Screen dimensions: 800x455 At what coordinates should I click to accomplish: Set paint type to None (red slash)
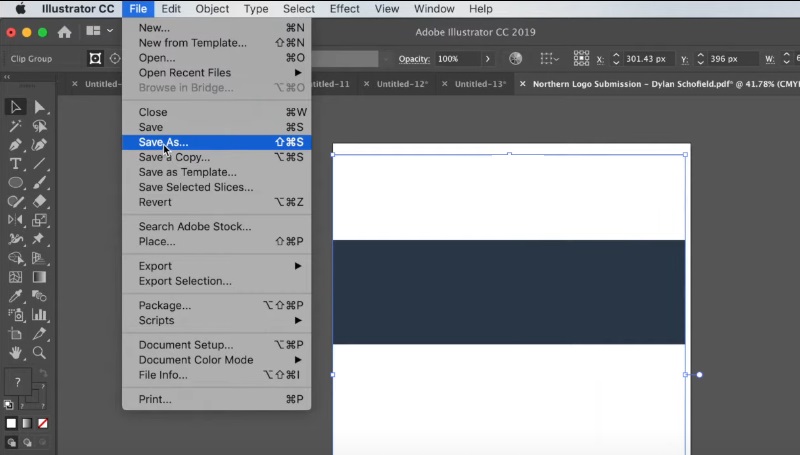click(x=43, y=423)
